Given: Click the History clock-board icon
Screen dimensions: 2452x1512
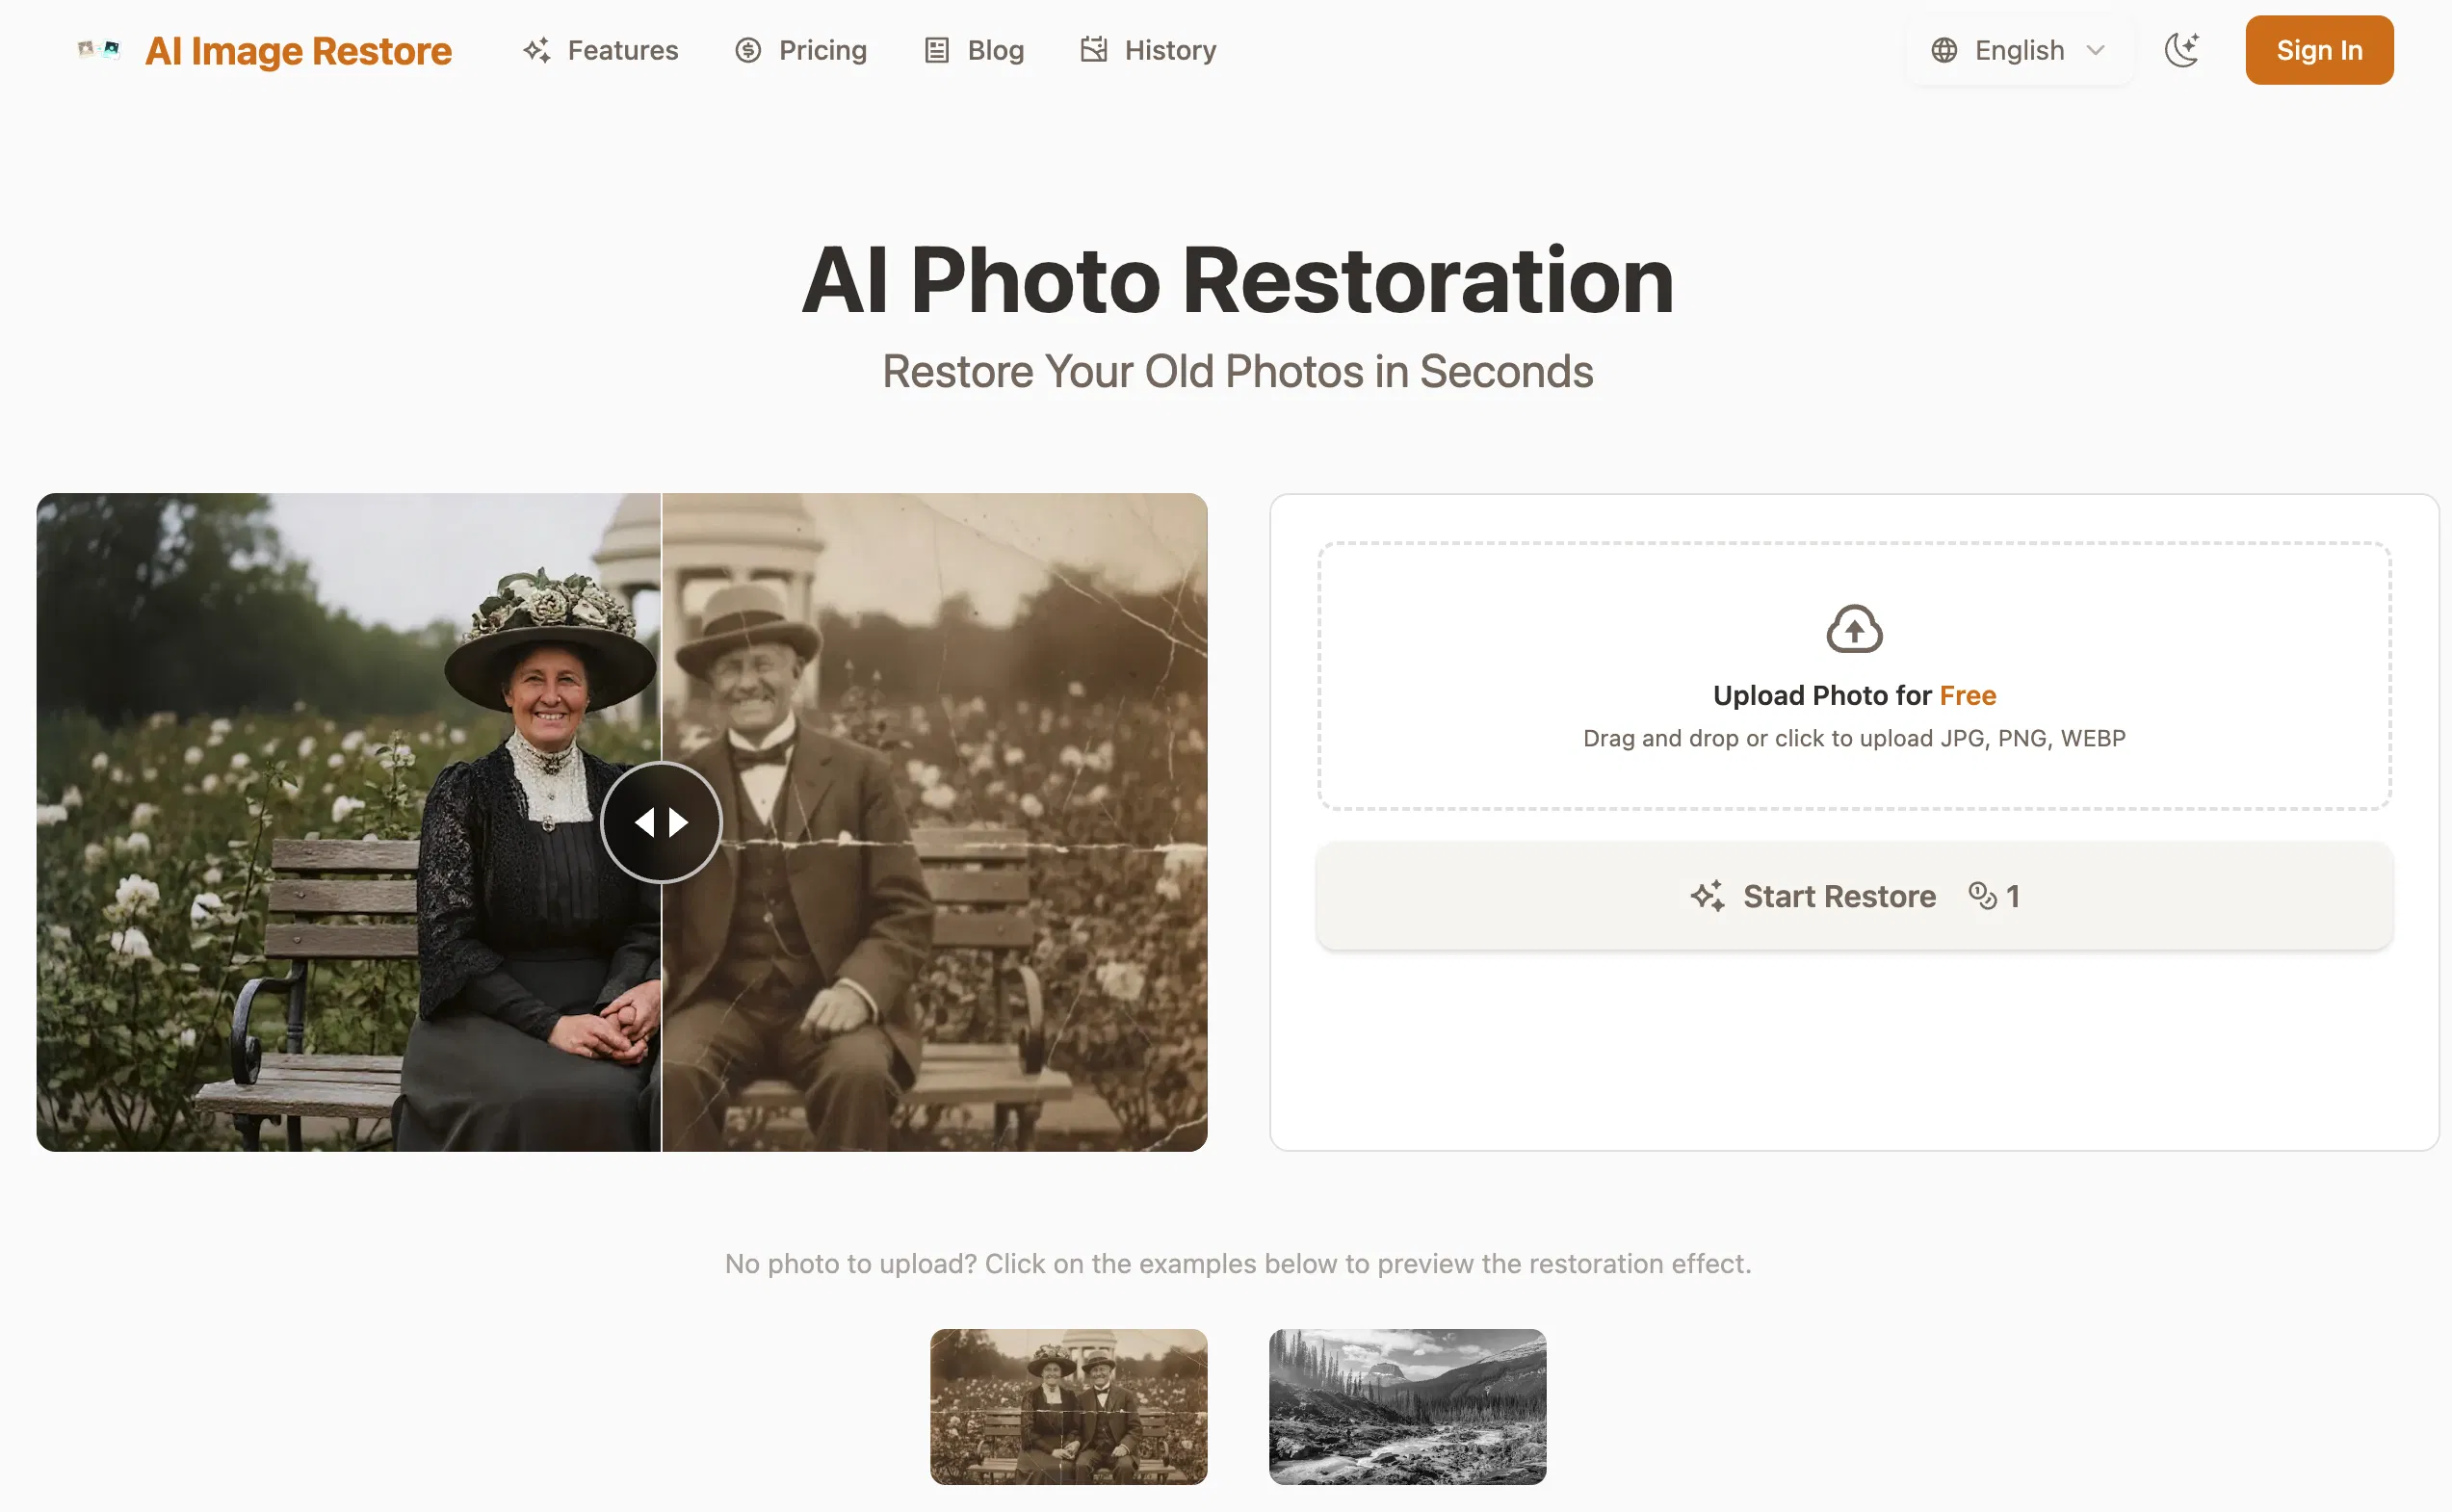Looking at the screenshot, I should (x=1093, y=50).
